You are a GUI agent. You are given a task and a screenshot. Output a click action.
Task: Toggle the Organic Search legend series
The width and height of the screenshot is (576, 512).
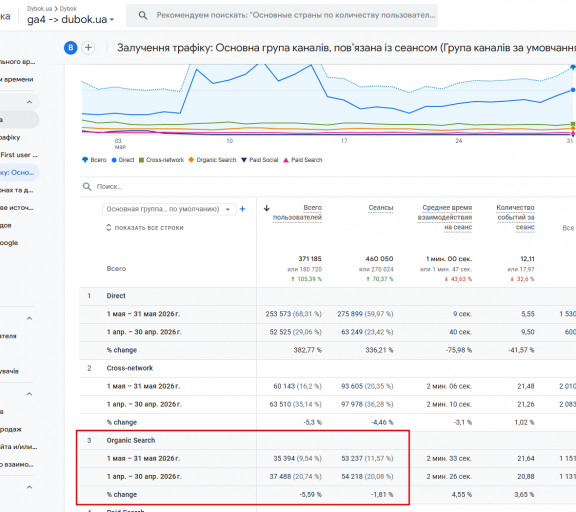(212, 160)
